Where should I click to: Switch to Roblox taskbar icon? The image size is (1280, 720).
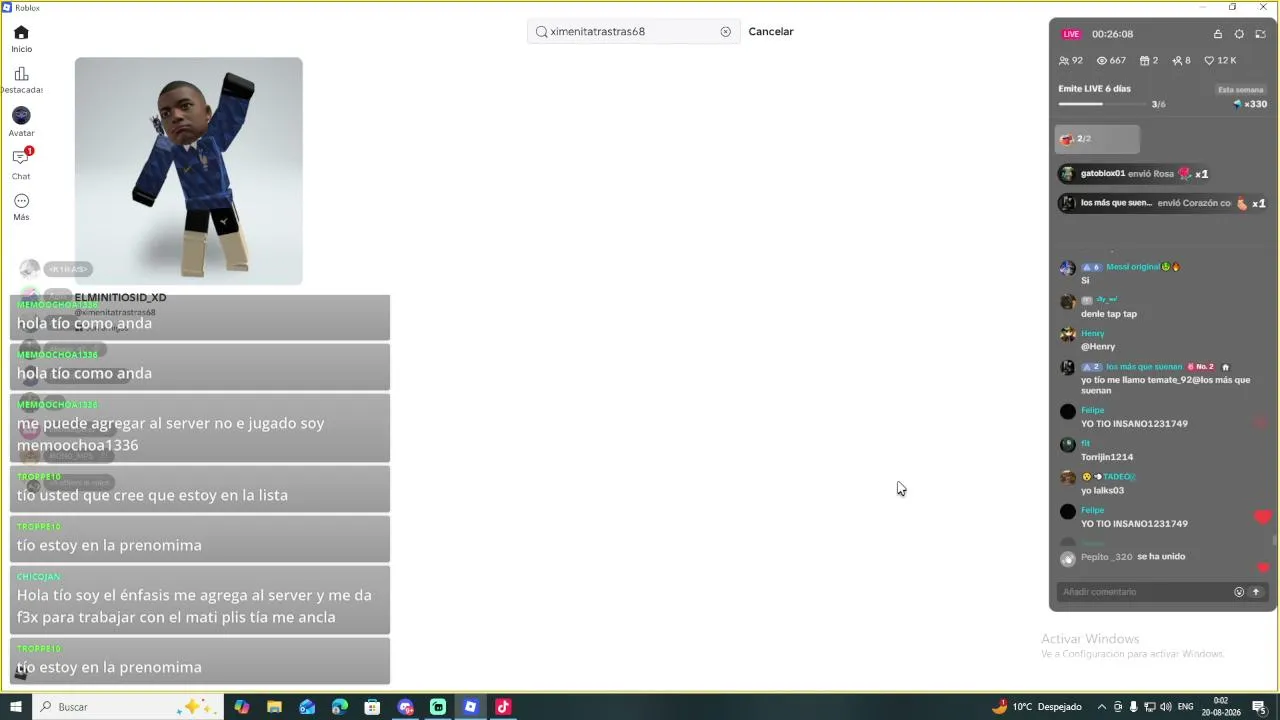tap(470, 707)
